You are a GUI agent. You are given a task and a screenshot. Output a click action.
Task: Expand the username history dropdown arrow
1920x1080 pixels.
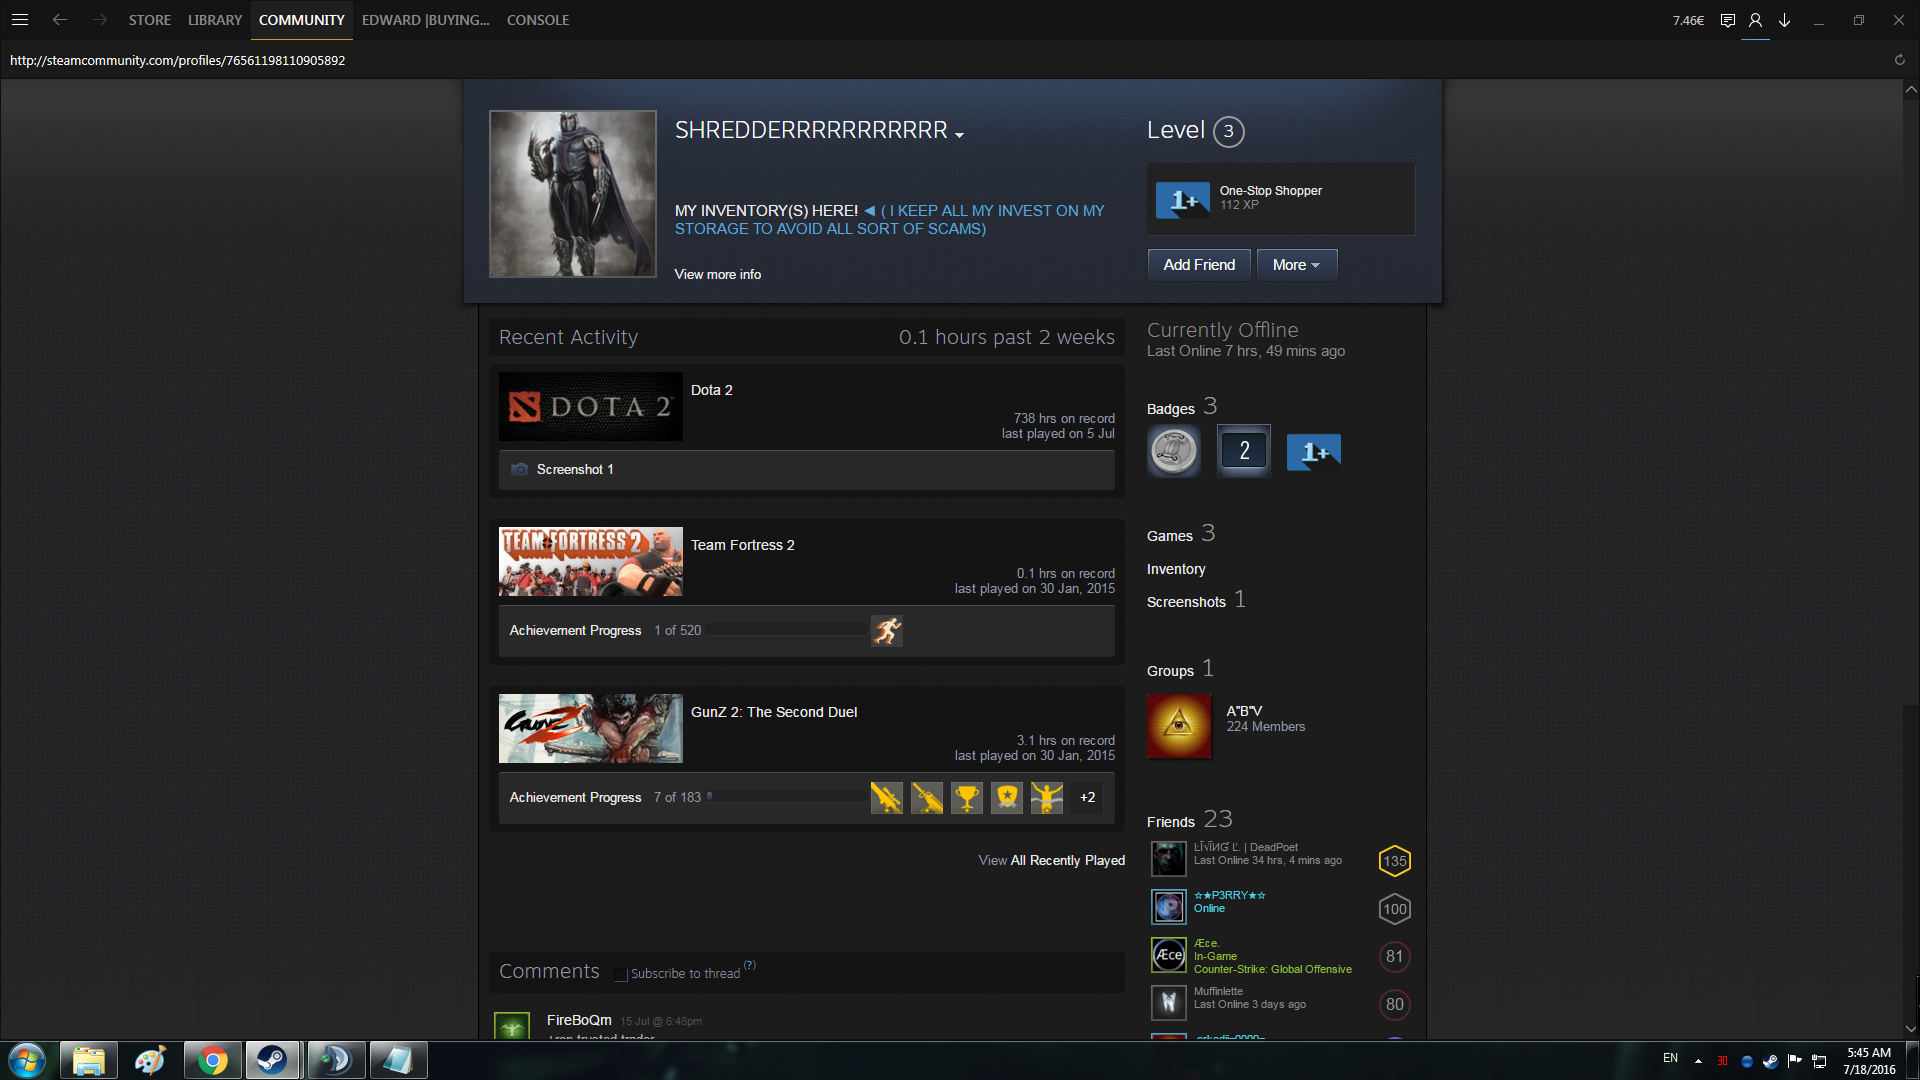coord(960,135)
